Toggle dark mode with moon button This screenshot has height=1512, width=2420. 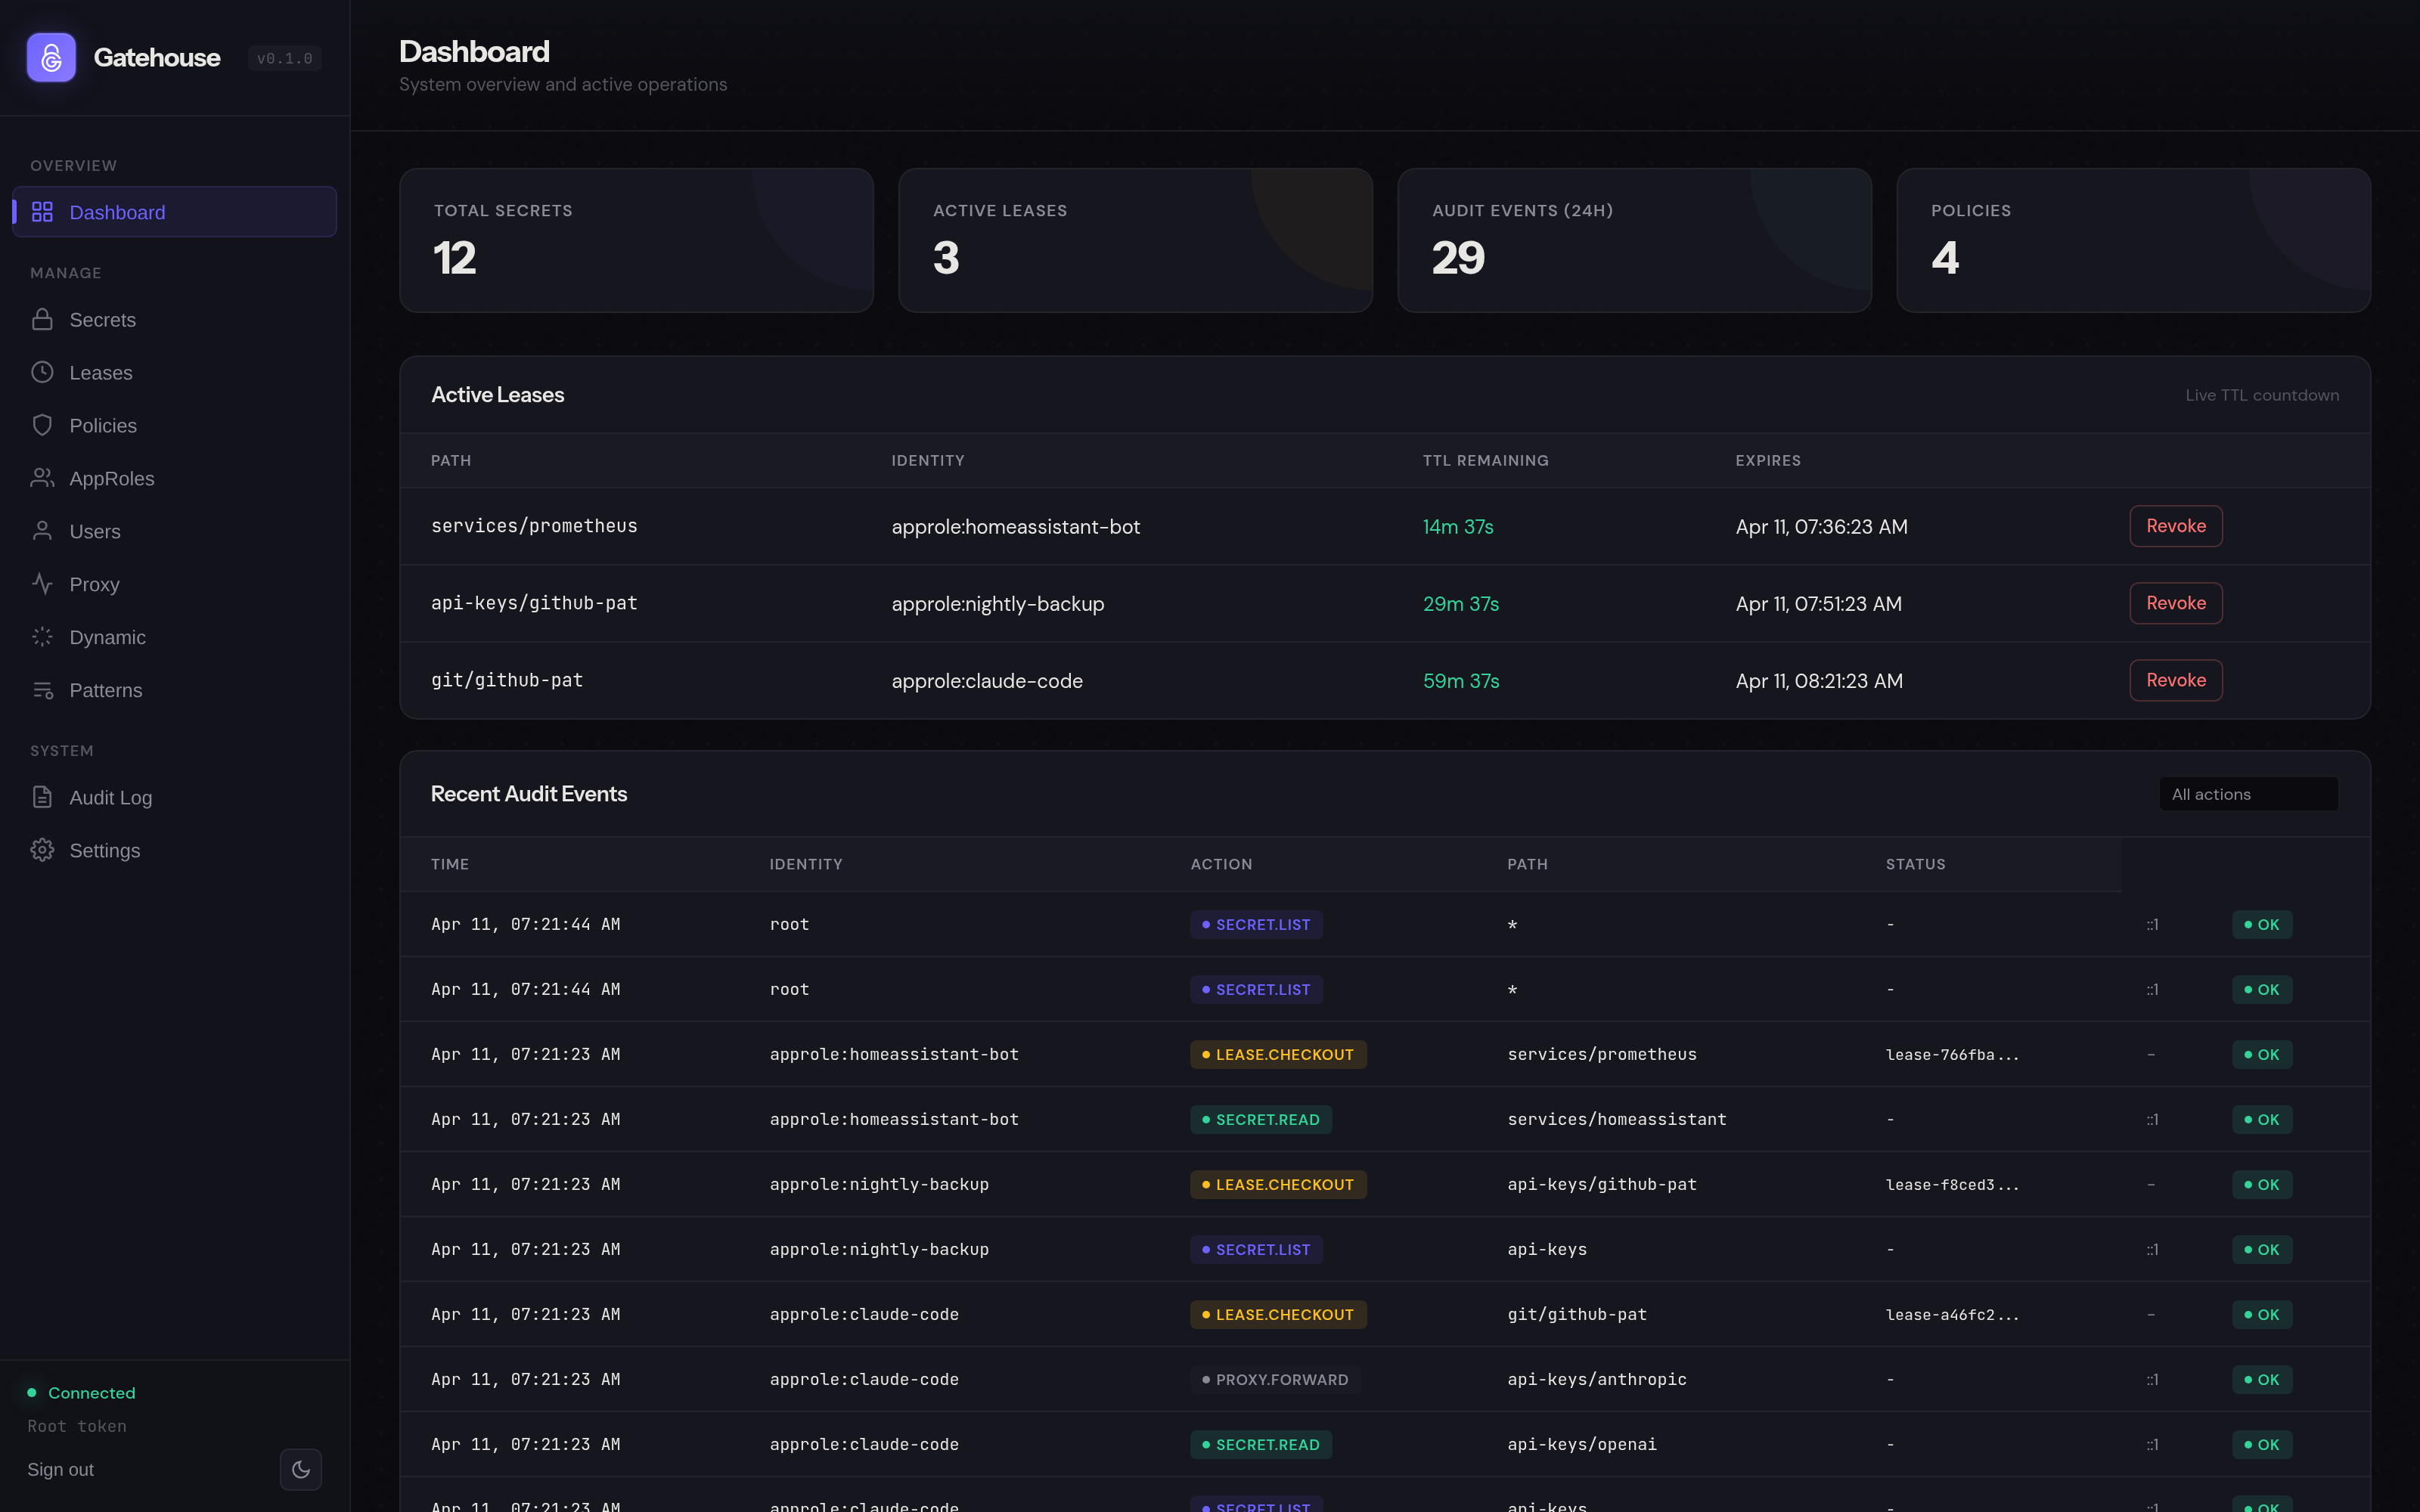tap(300, 1469)
